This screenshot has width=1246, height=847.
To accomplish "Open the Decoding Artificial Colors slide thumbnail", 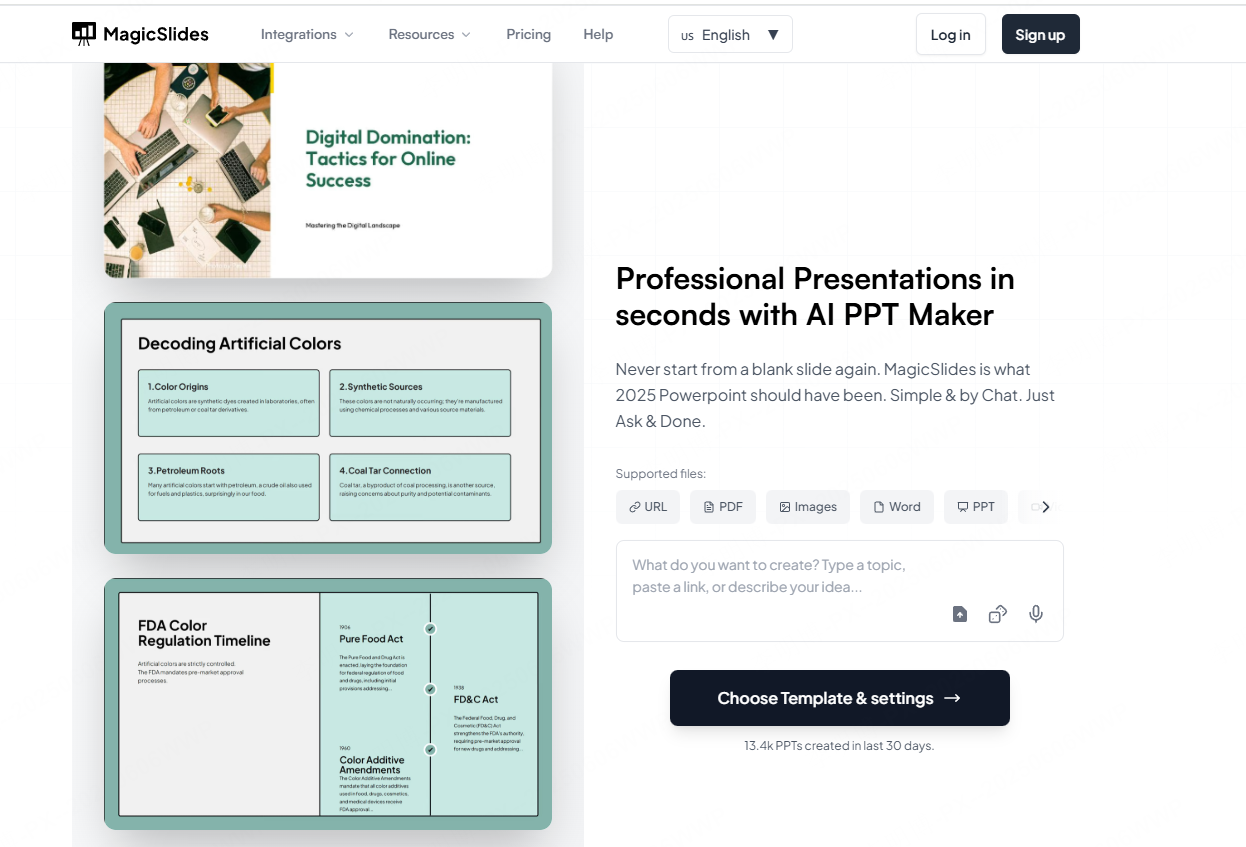I will click(x=328, y=428).
